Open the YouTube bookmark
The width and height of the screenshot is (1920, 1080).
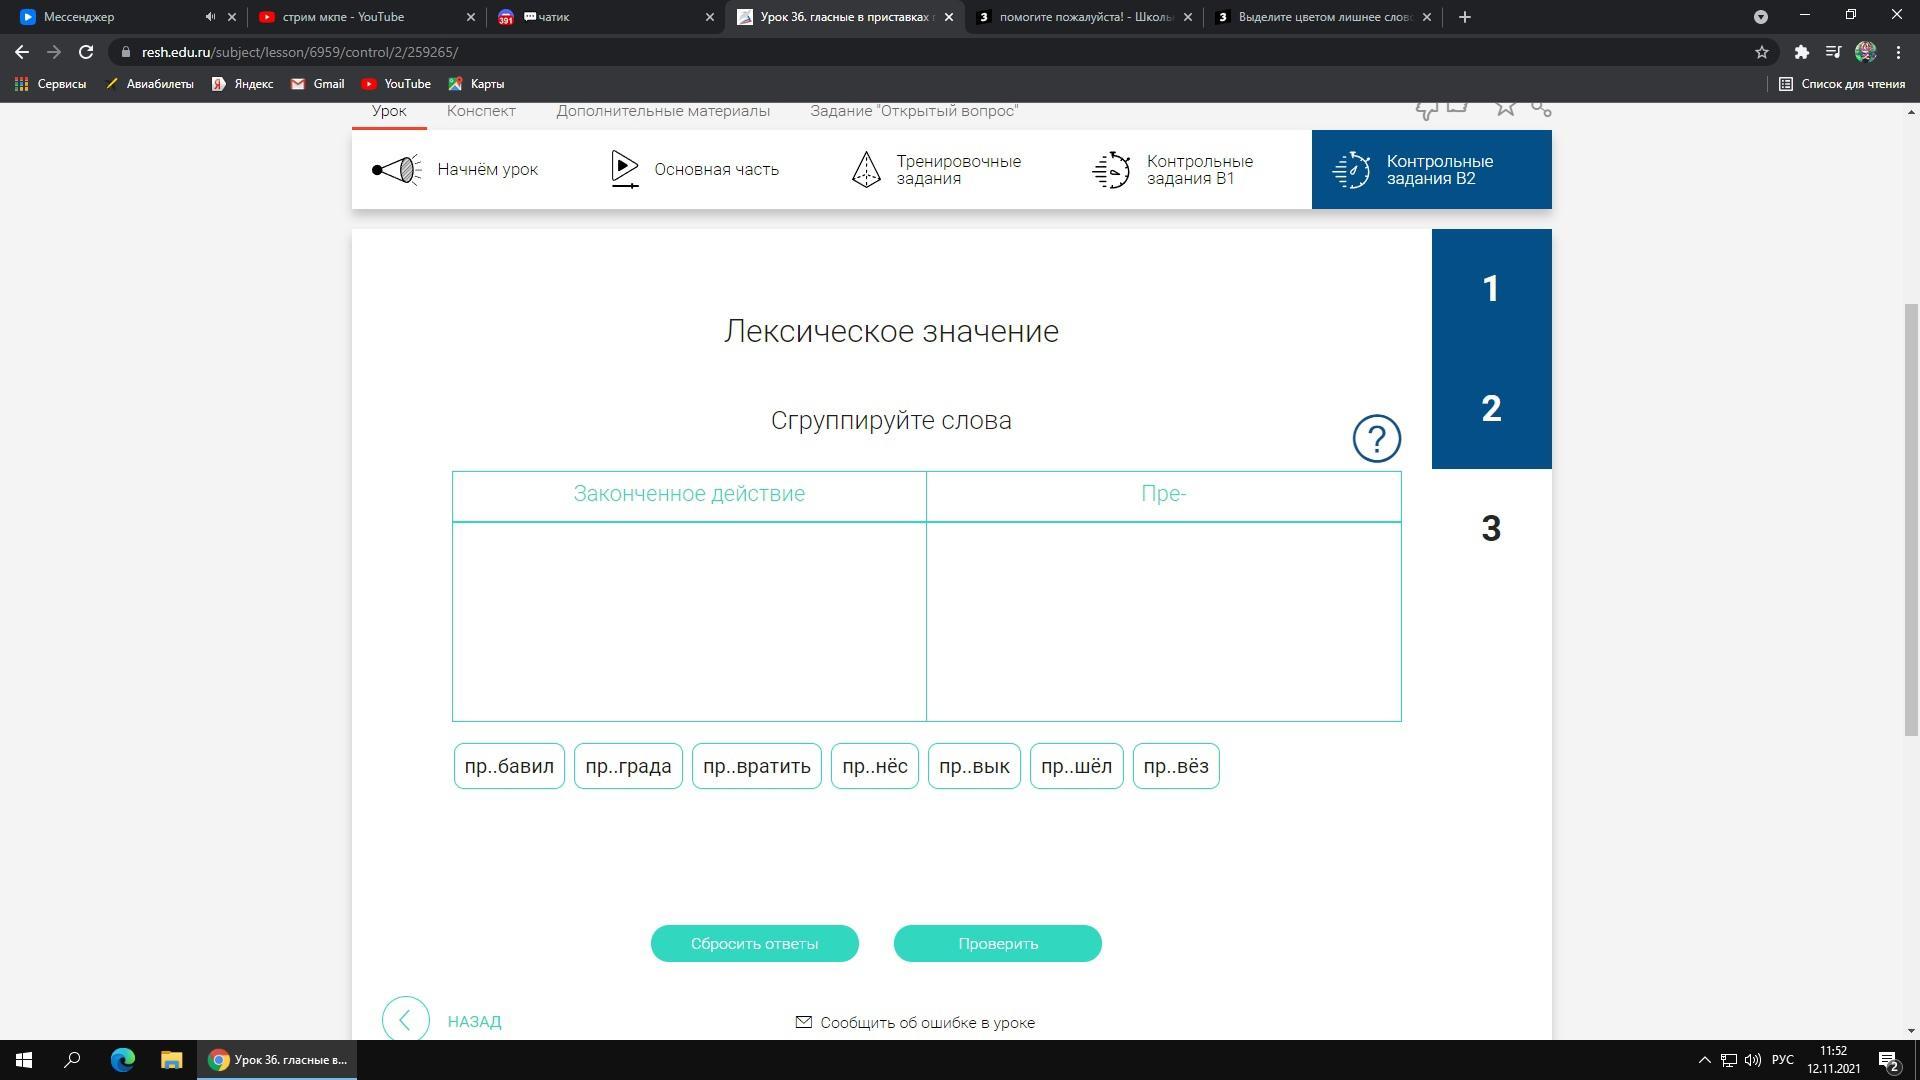[x=396, y=84]
